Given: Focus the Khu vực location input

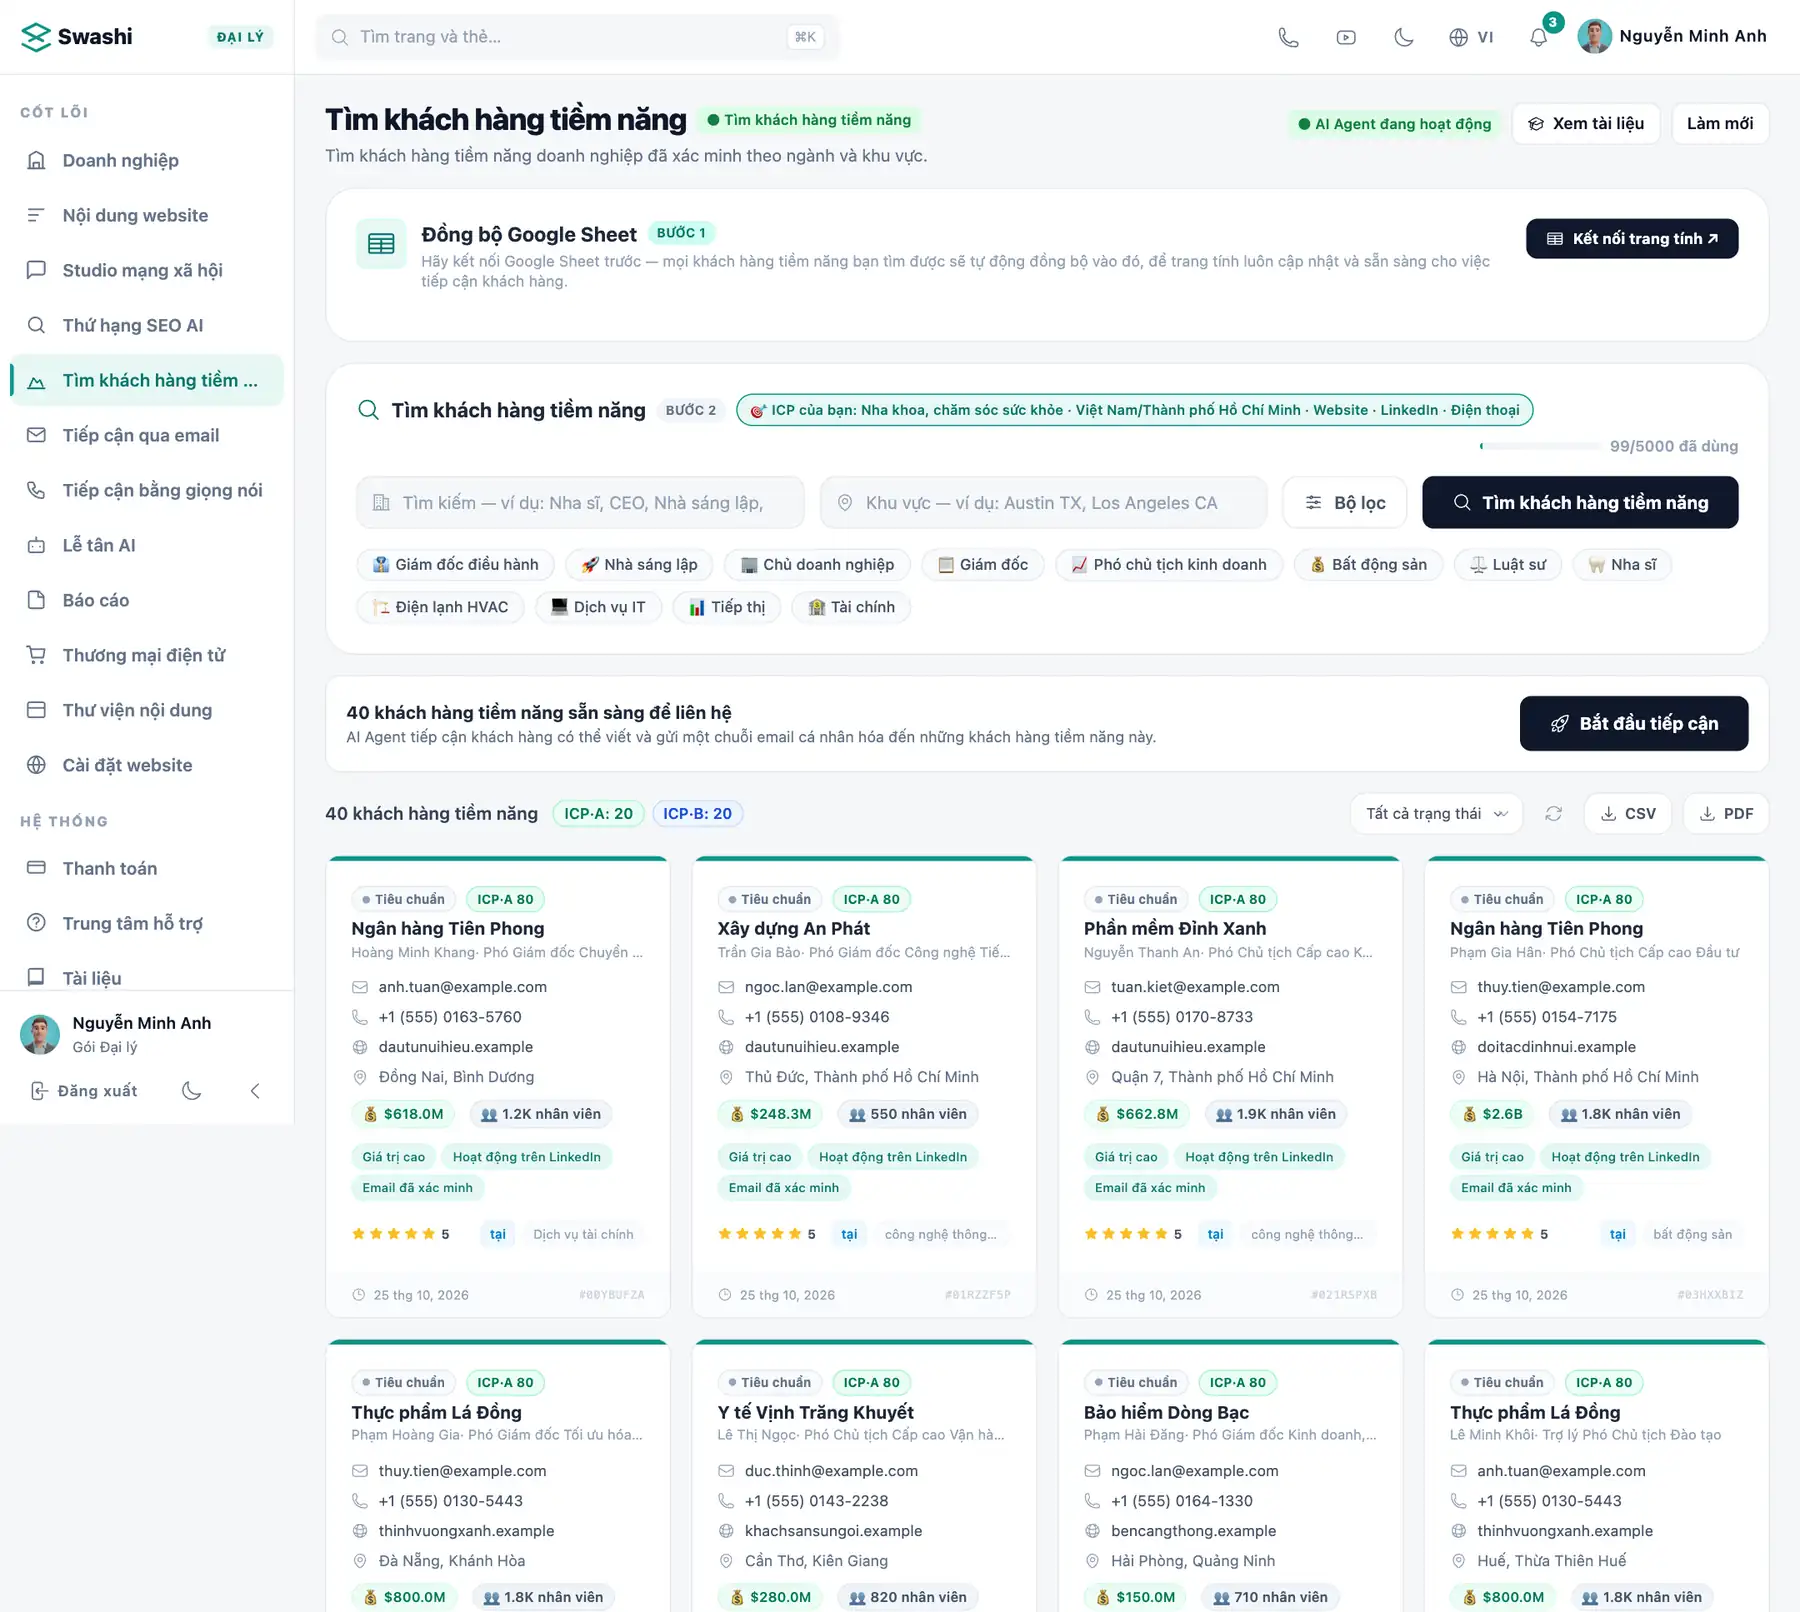Looking at the screenshot, I should (1043, 503).
